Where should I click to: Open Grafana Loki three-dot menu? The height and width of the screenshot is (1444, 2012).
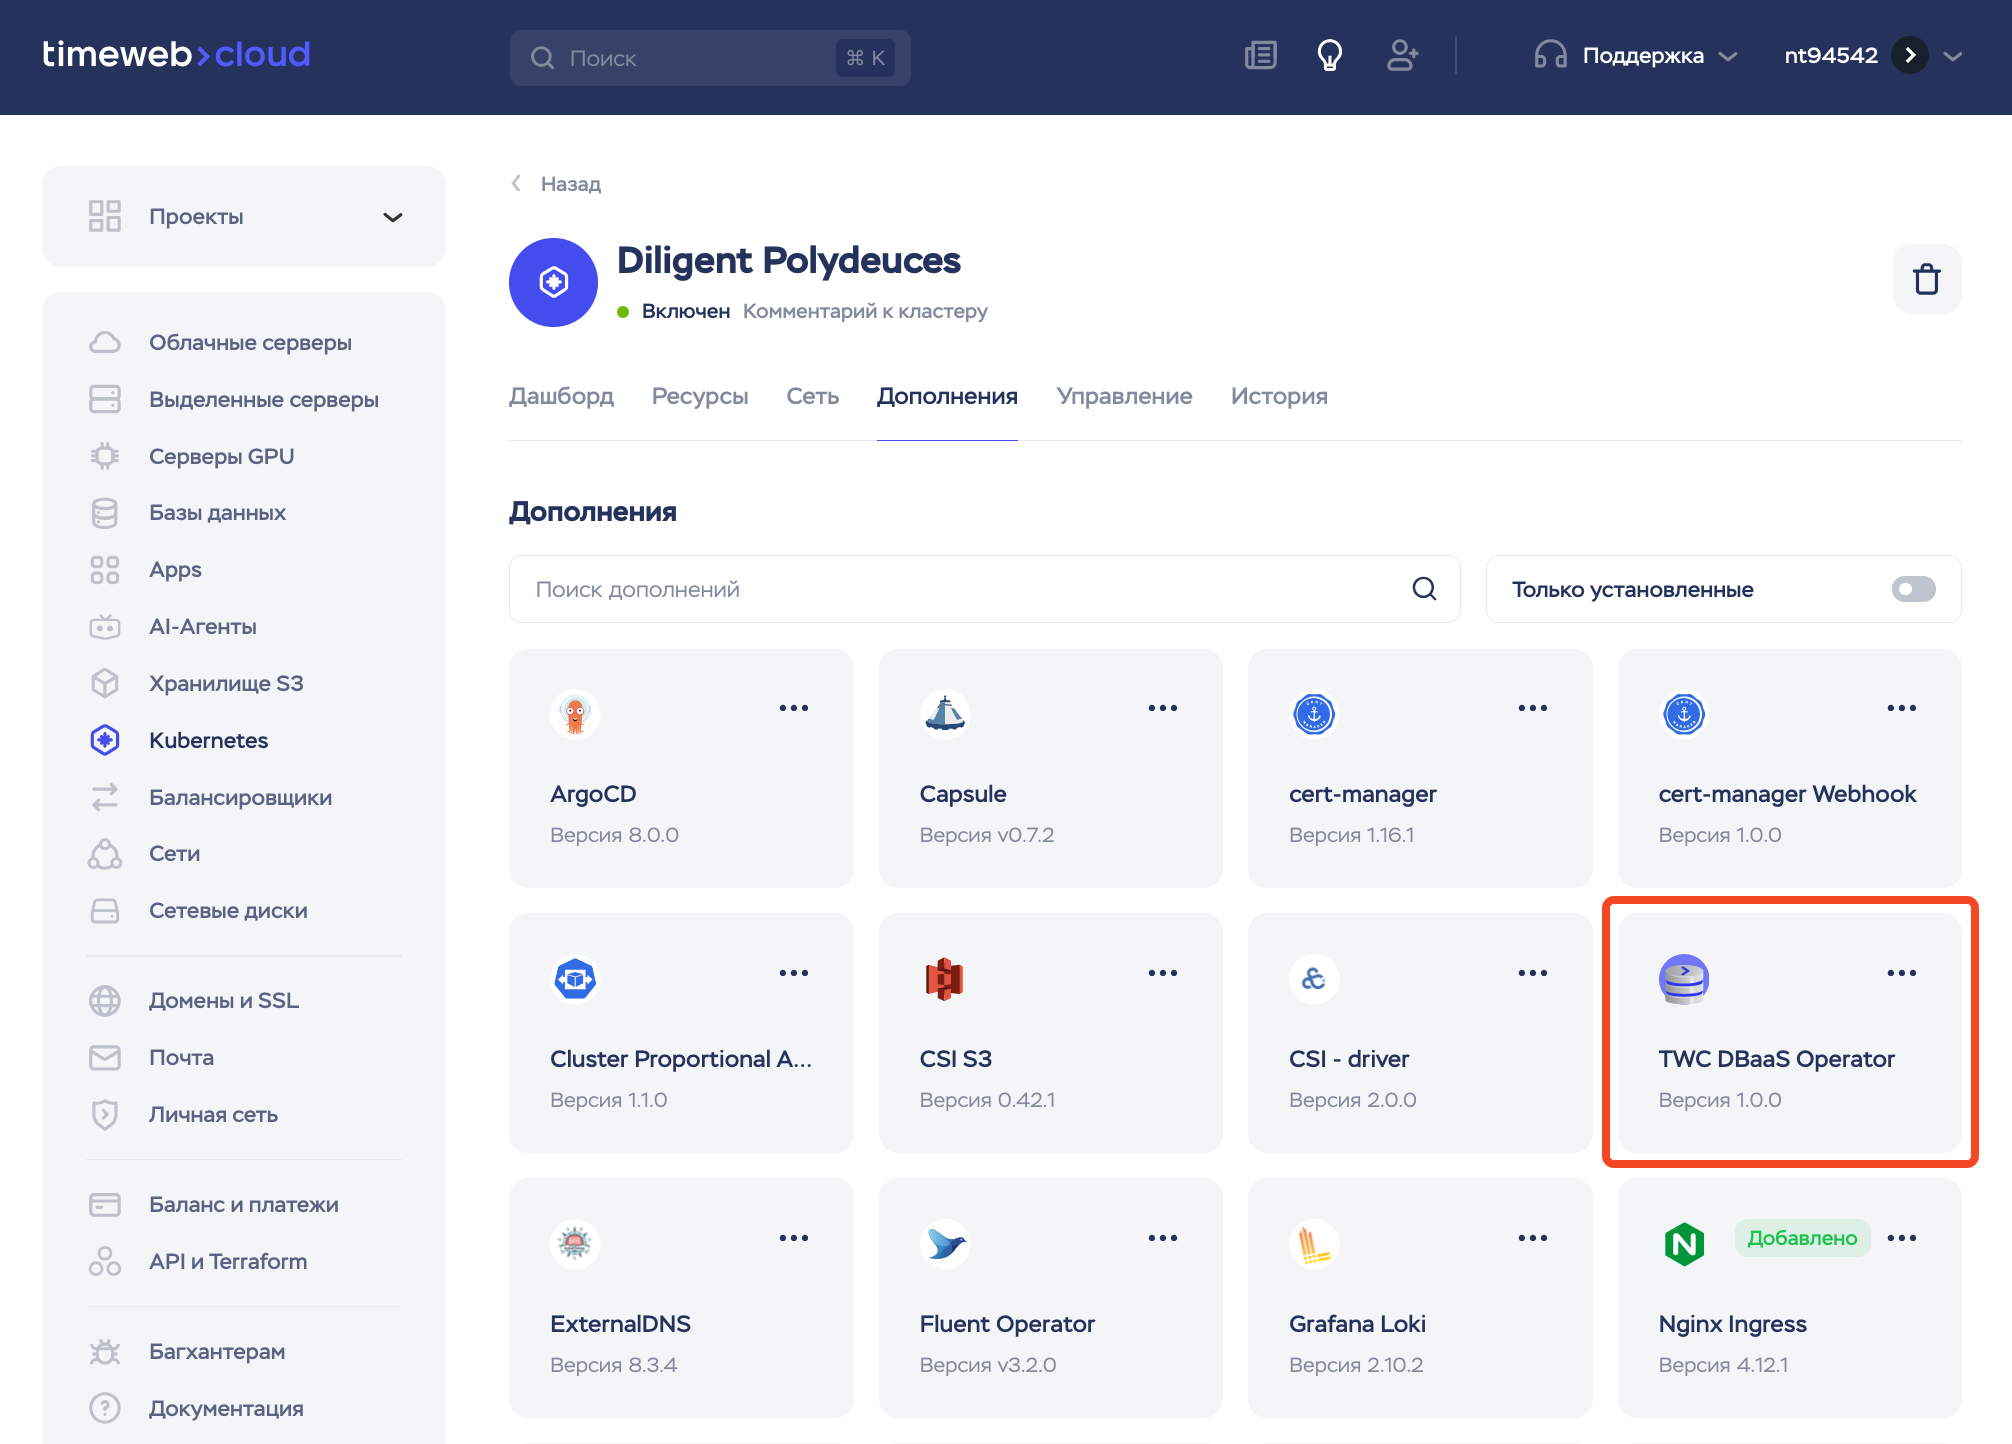(1532, 1238)
